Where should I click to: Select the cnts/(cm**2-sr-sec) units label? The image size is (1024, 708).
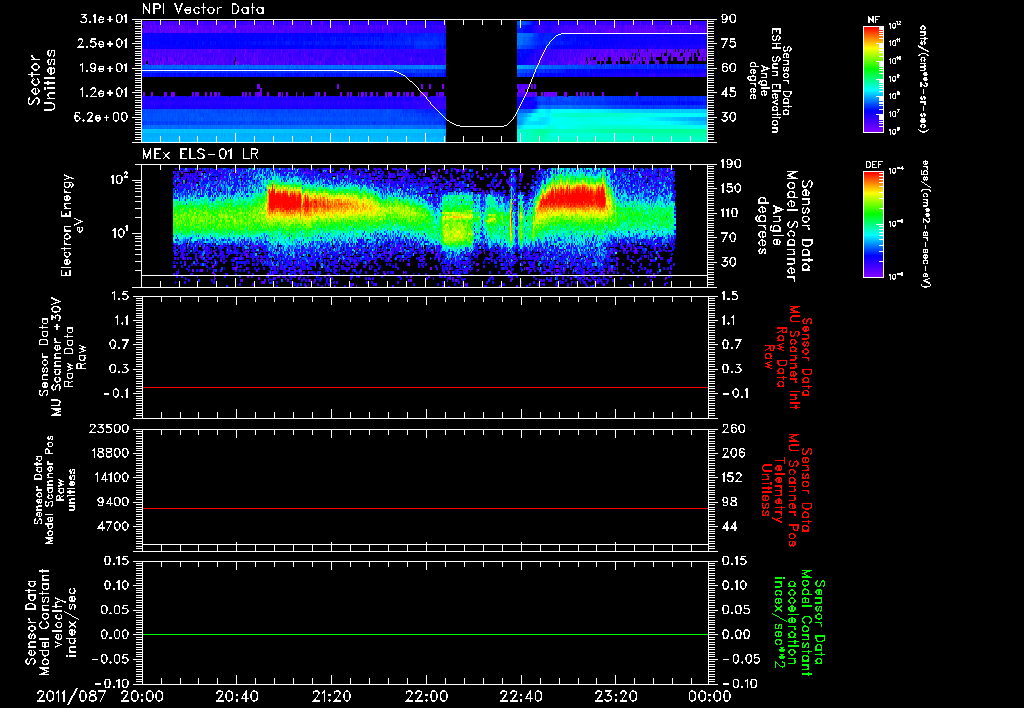923,79
